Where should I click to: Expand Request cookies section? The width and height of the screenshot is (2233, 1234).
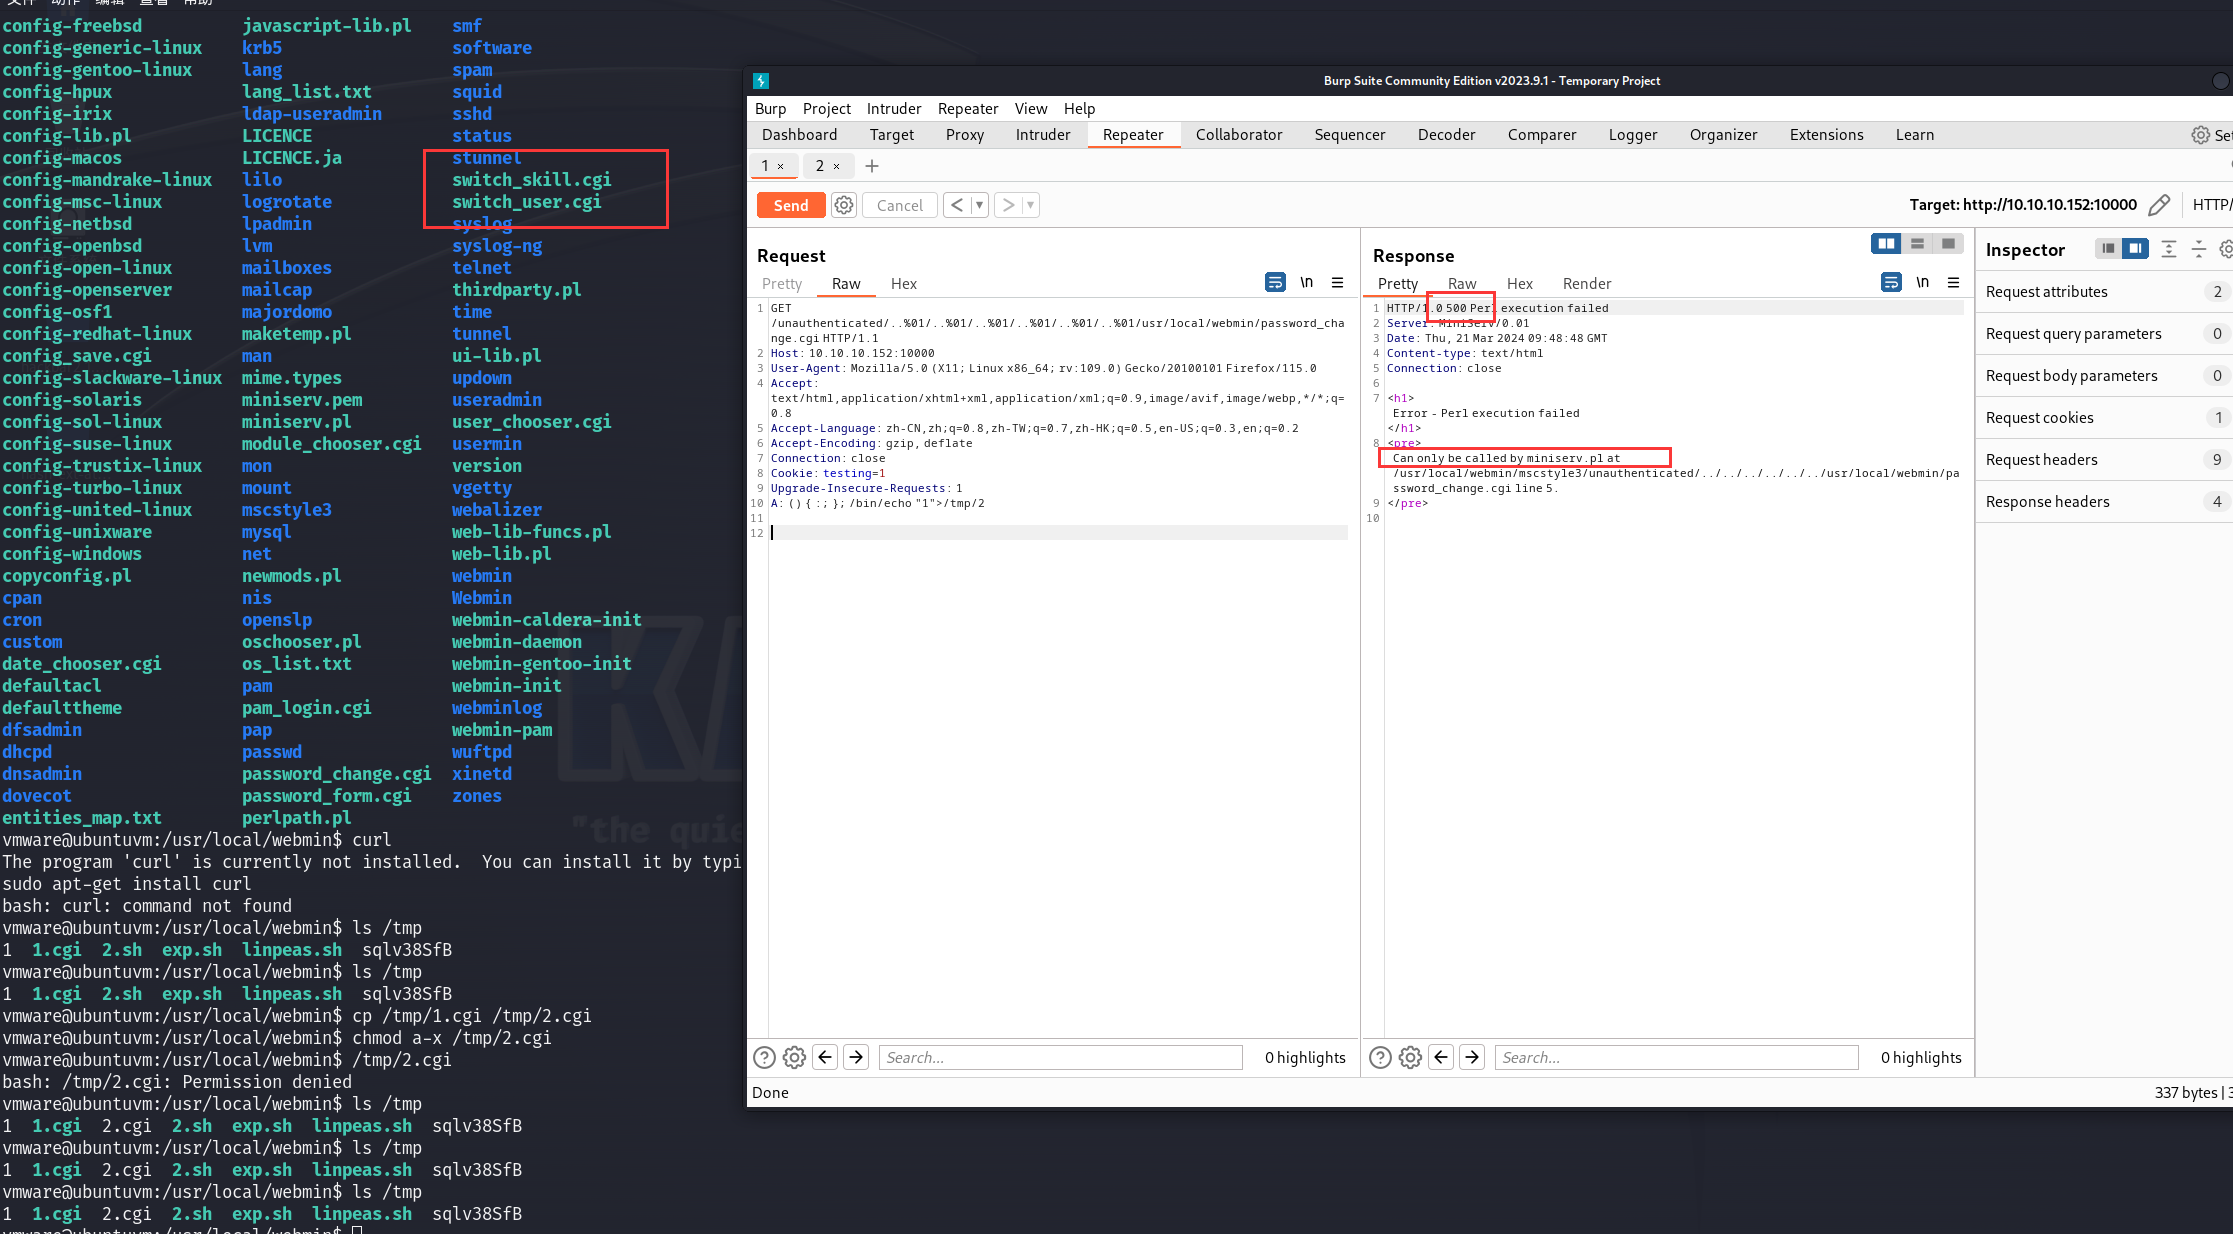2104,418
